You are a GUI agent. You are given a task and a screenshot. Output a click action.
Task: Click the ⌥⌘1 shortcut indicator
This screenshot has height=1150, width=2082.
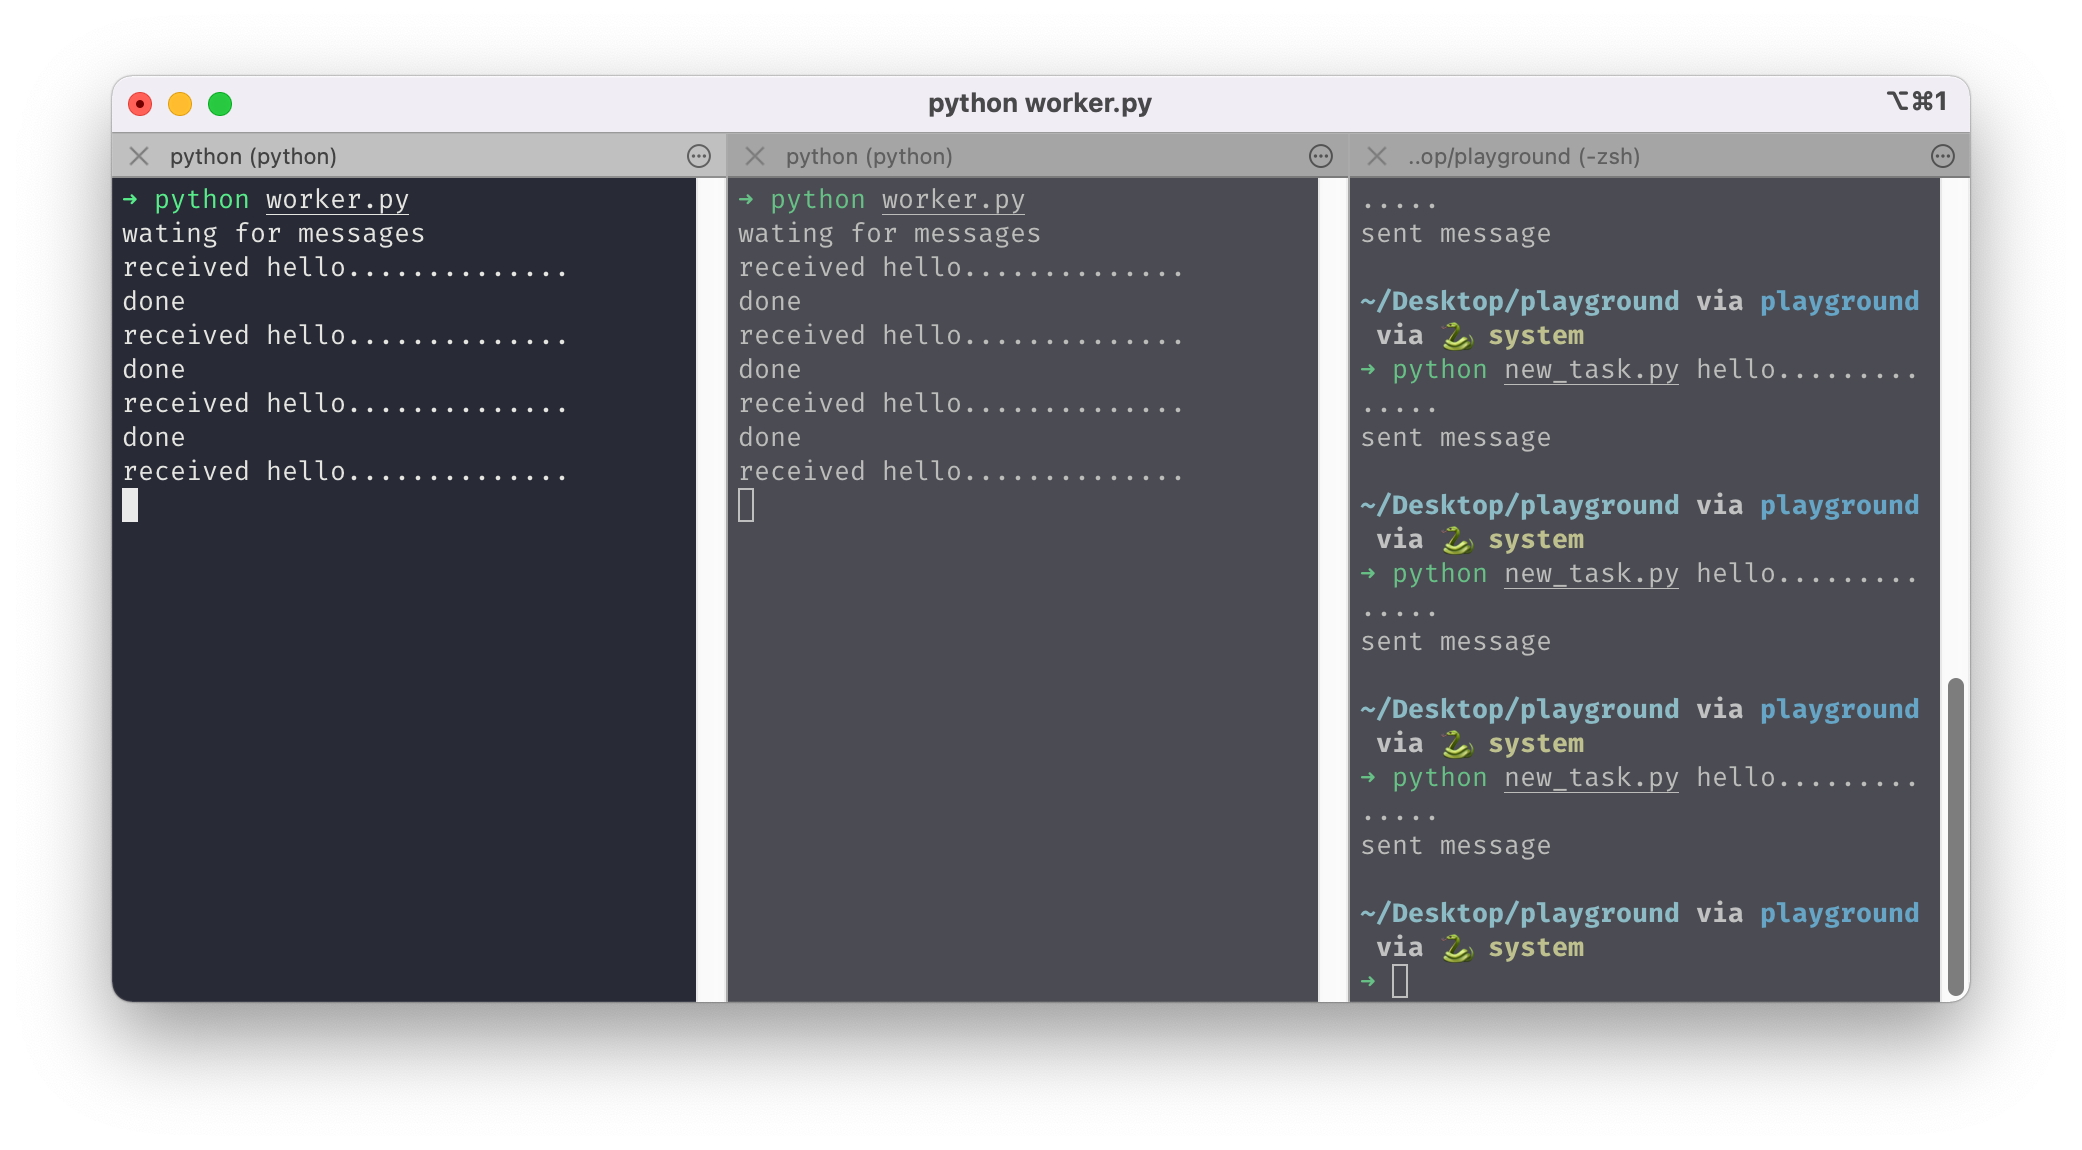pos(1917,101)
